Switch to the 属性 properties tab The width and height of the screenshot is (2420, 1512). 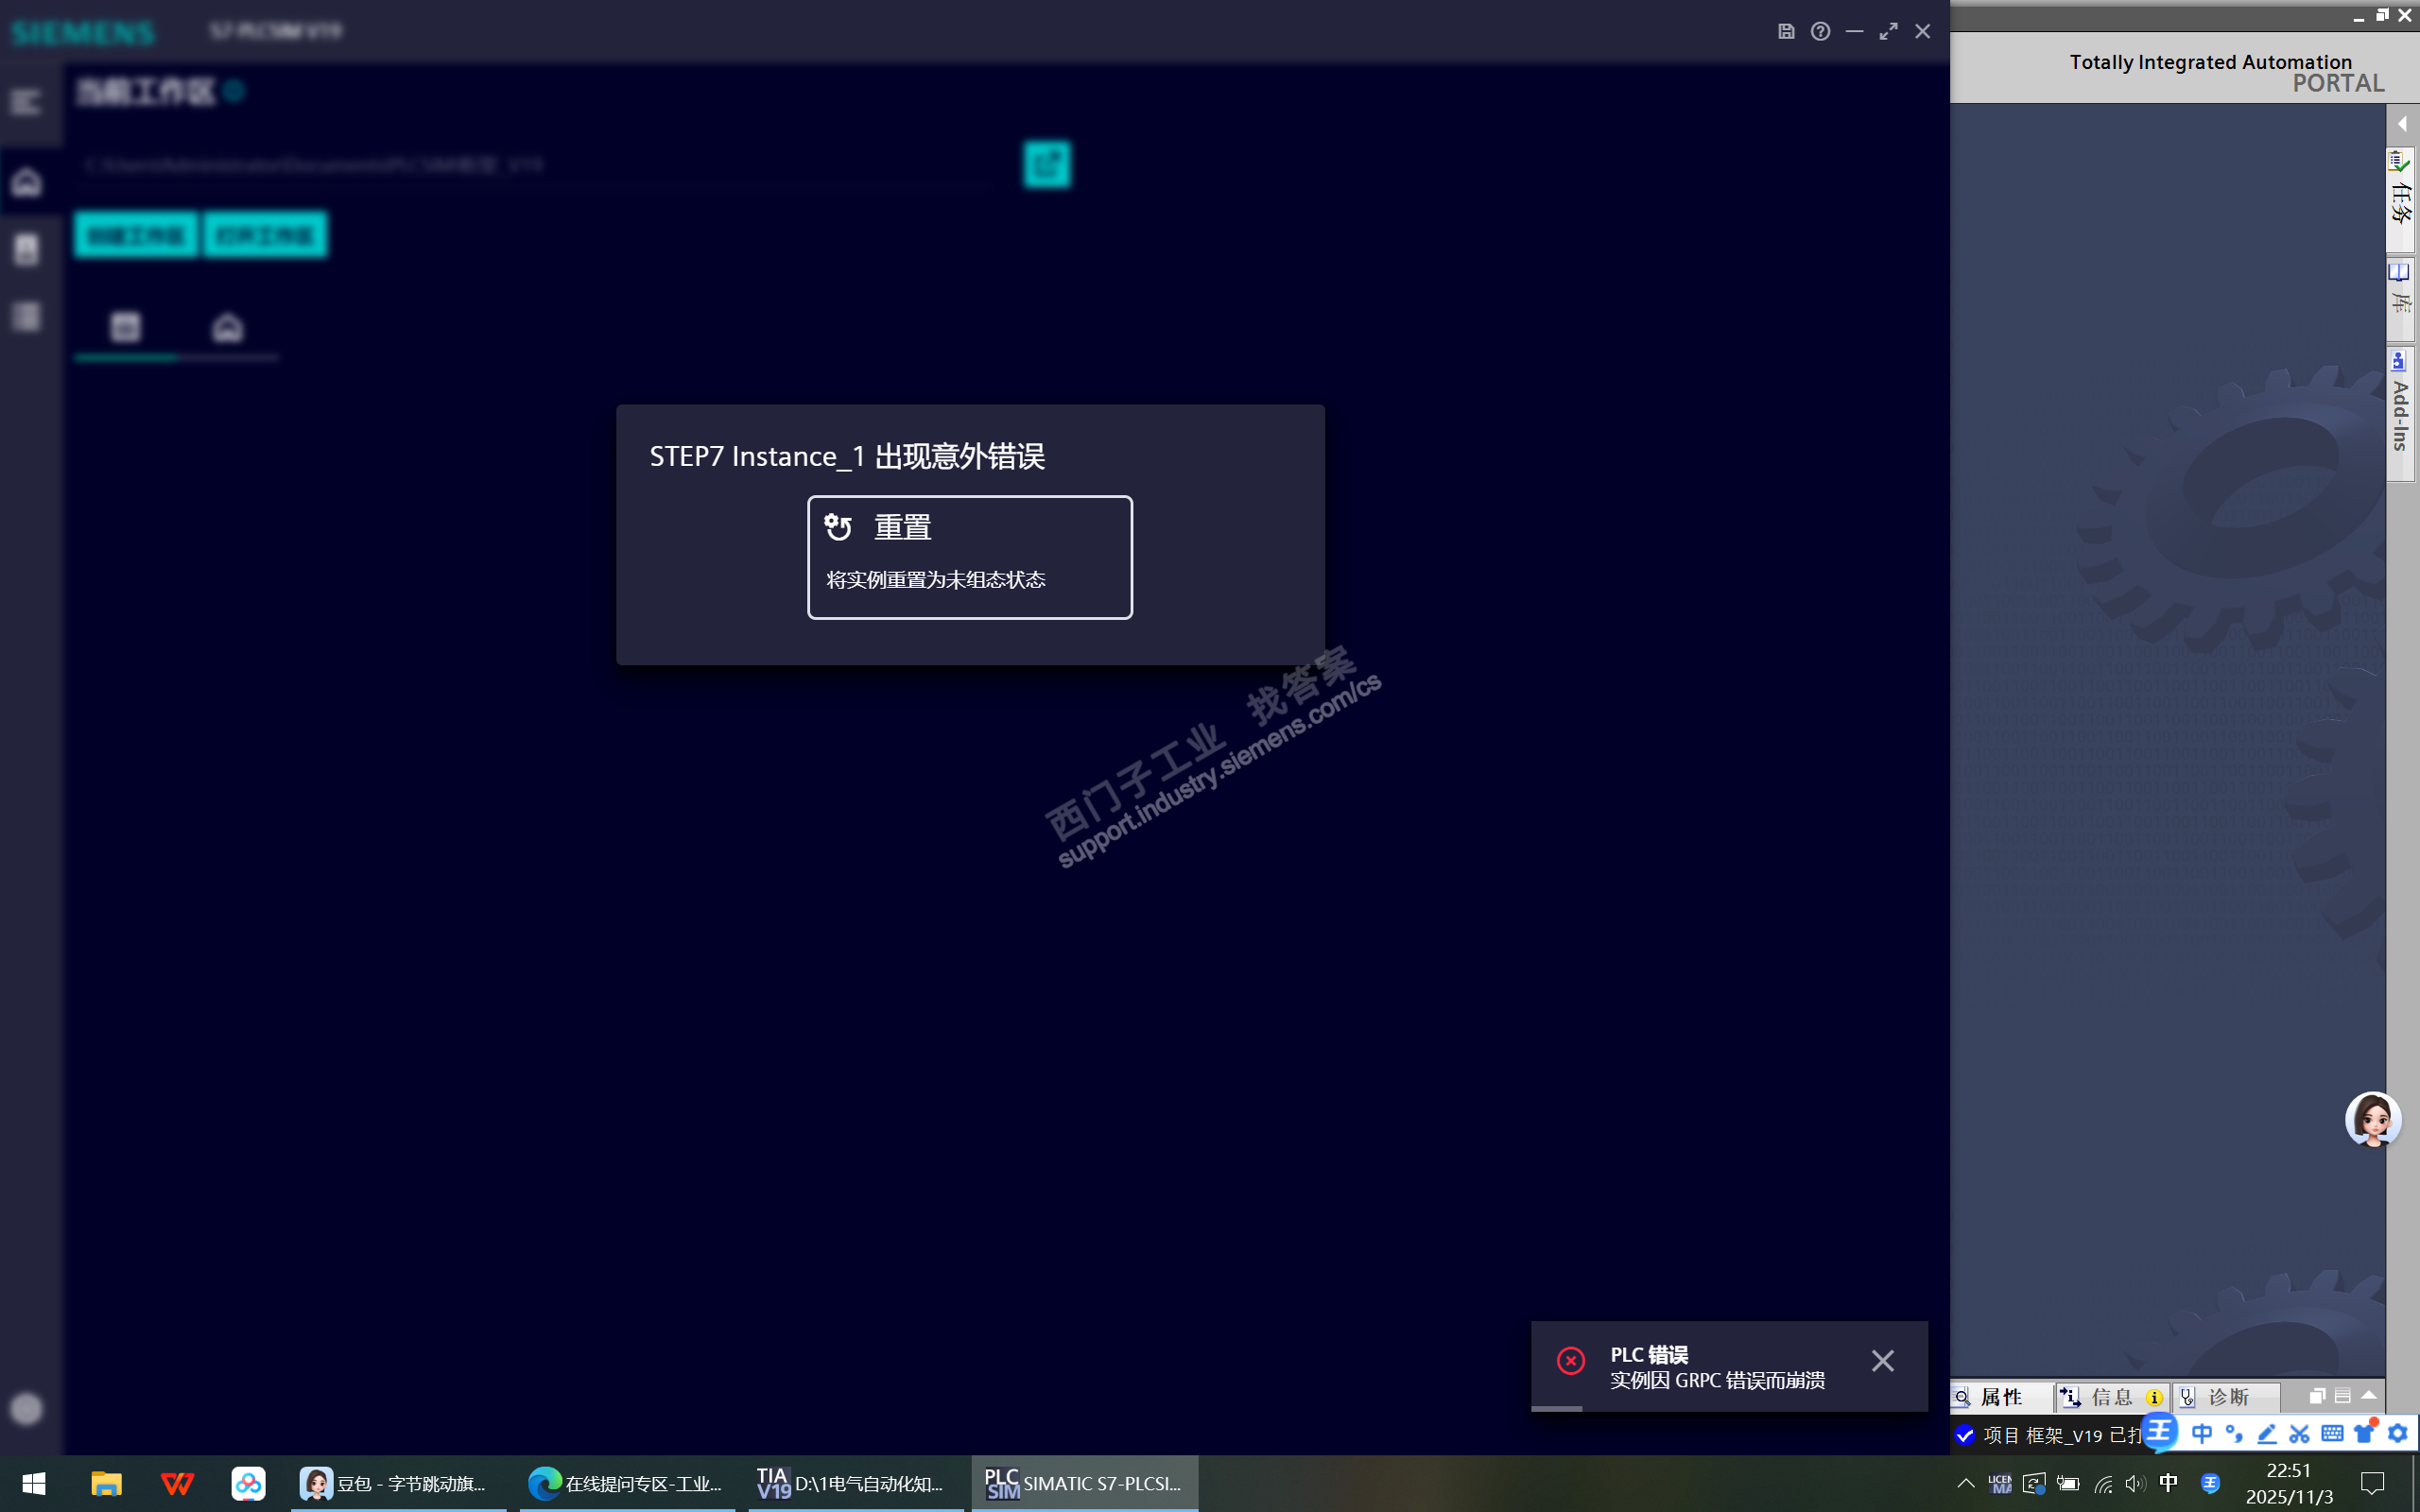(2000, 1397)
